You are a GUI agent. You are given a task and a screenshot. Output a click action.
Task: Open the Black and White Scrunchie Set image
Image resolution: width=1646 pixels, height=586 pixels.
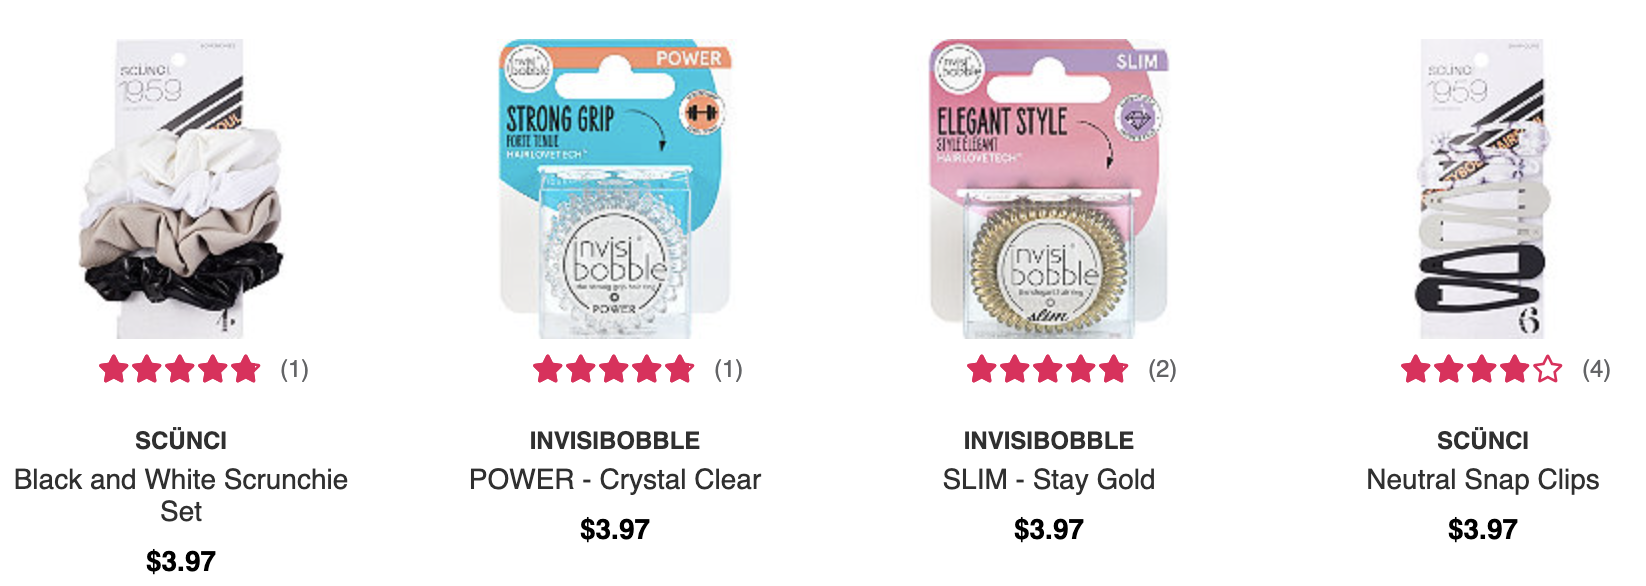[181, 189]
